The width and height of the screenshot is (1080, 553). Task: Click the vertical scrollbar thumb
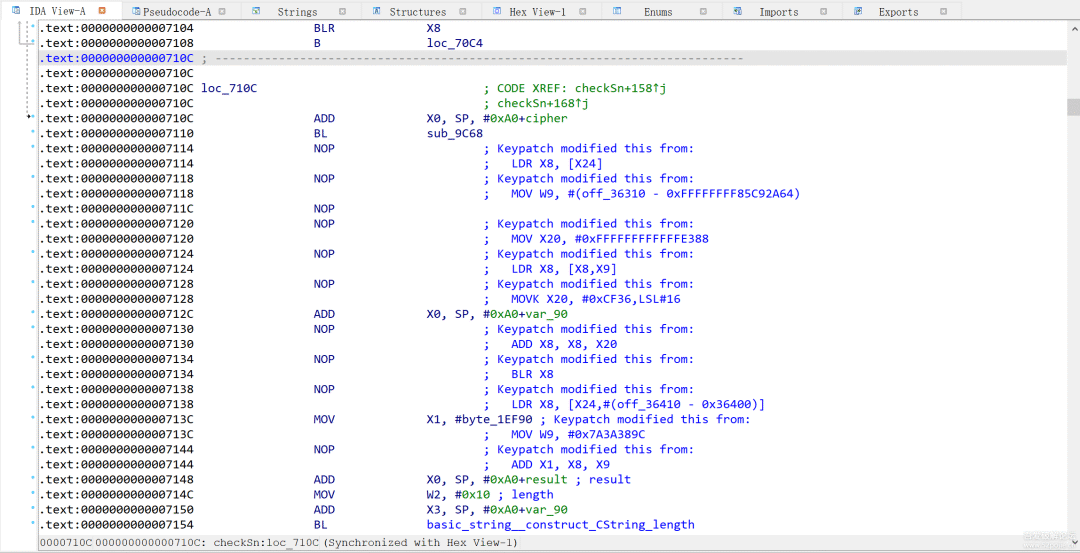tap(1073, 107)
